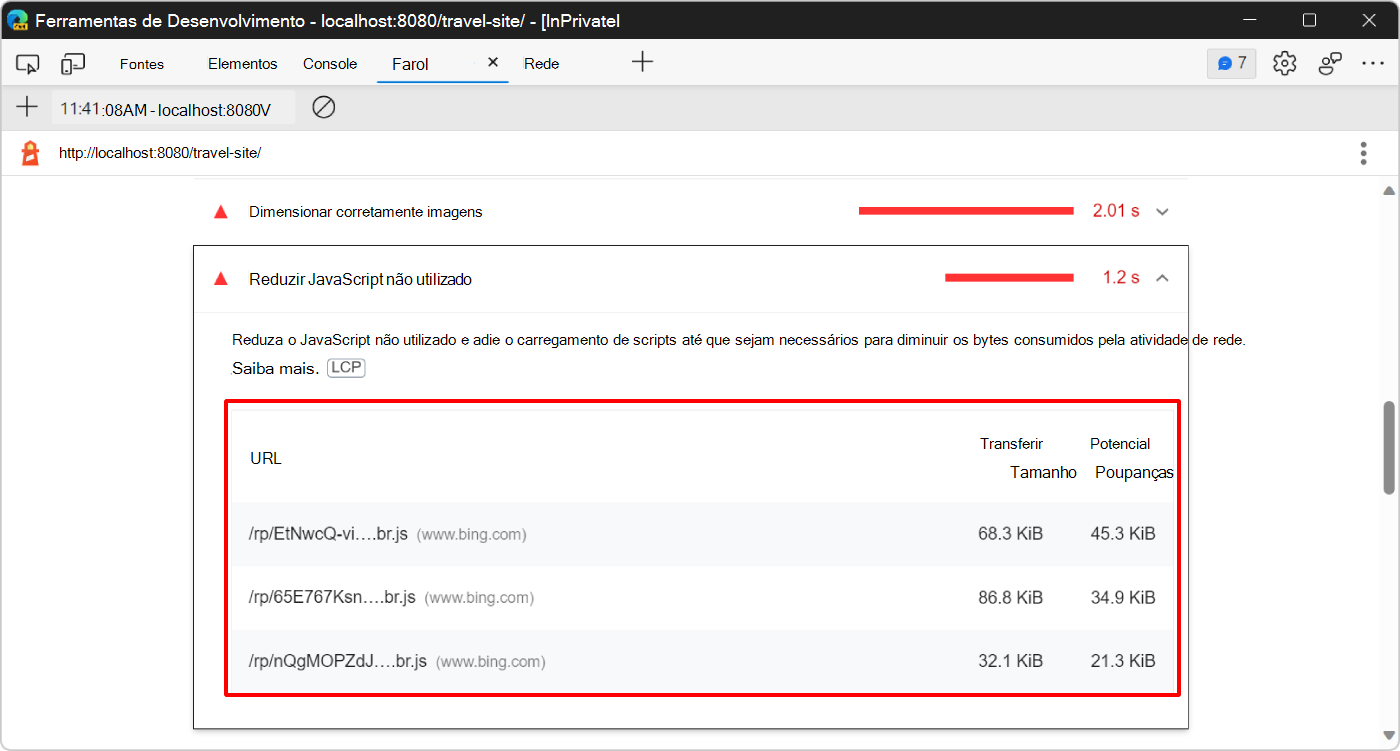The image size is (1400, 751).
Task: Click the clear all reports icon
Action: click(323, 107)
